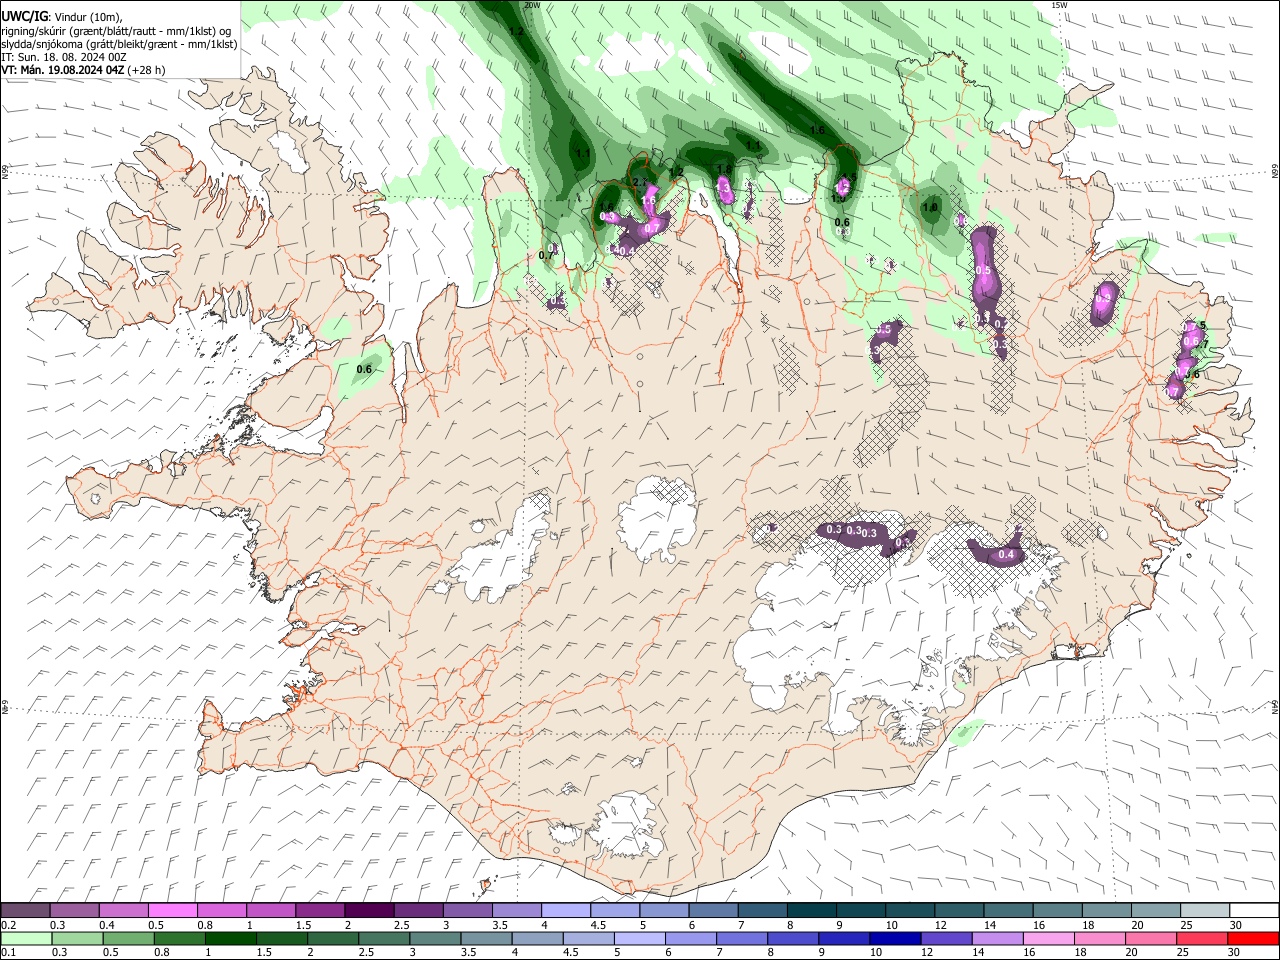The image size is (1280, 960).
Task: Pick the rain legend swatch from 0.8 to 1
Action: click(x=179, y=938)
